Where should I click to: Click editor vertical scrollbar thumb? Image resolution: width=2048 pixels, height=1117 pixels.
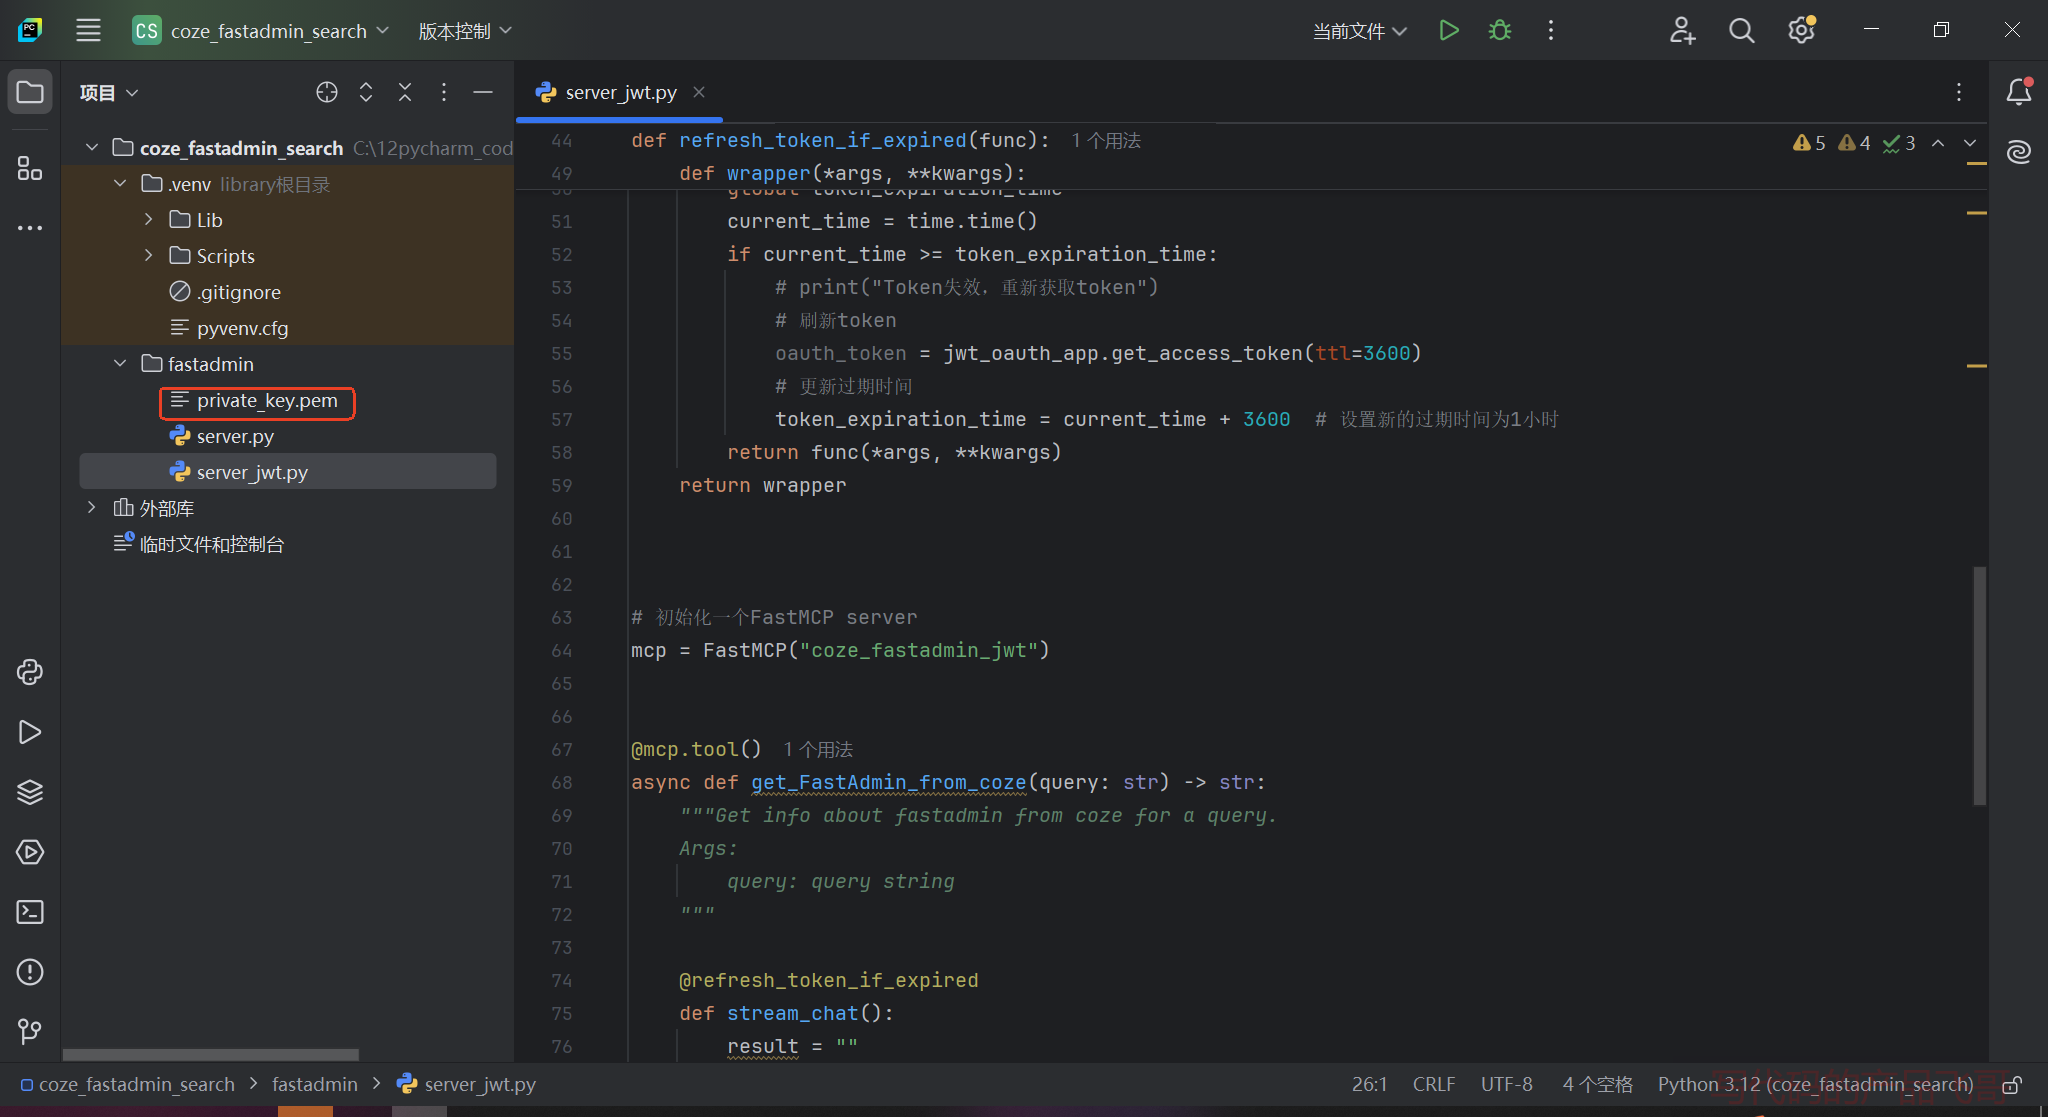[x=1979, y=685]
